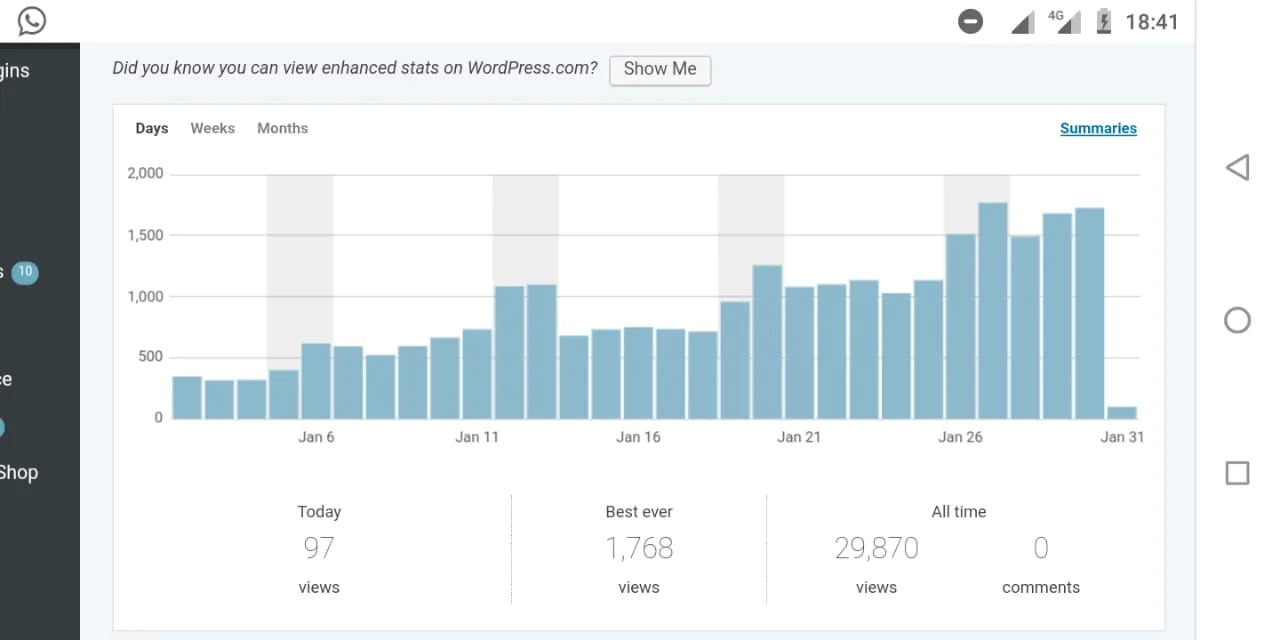Click the 500 y-axis label
Image resolution: width=1280 pixels, height=640 pixels.
[x=150, y=357]
